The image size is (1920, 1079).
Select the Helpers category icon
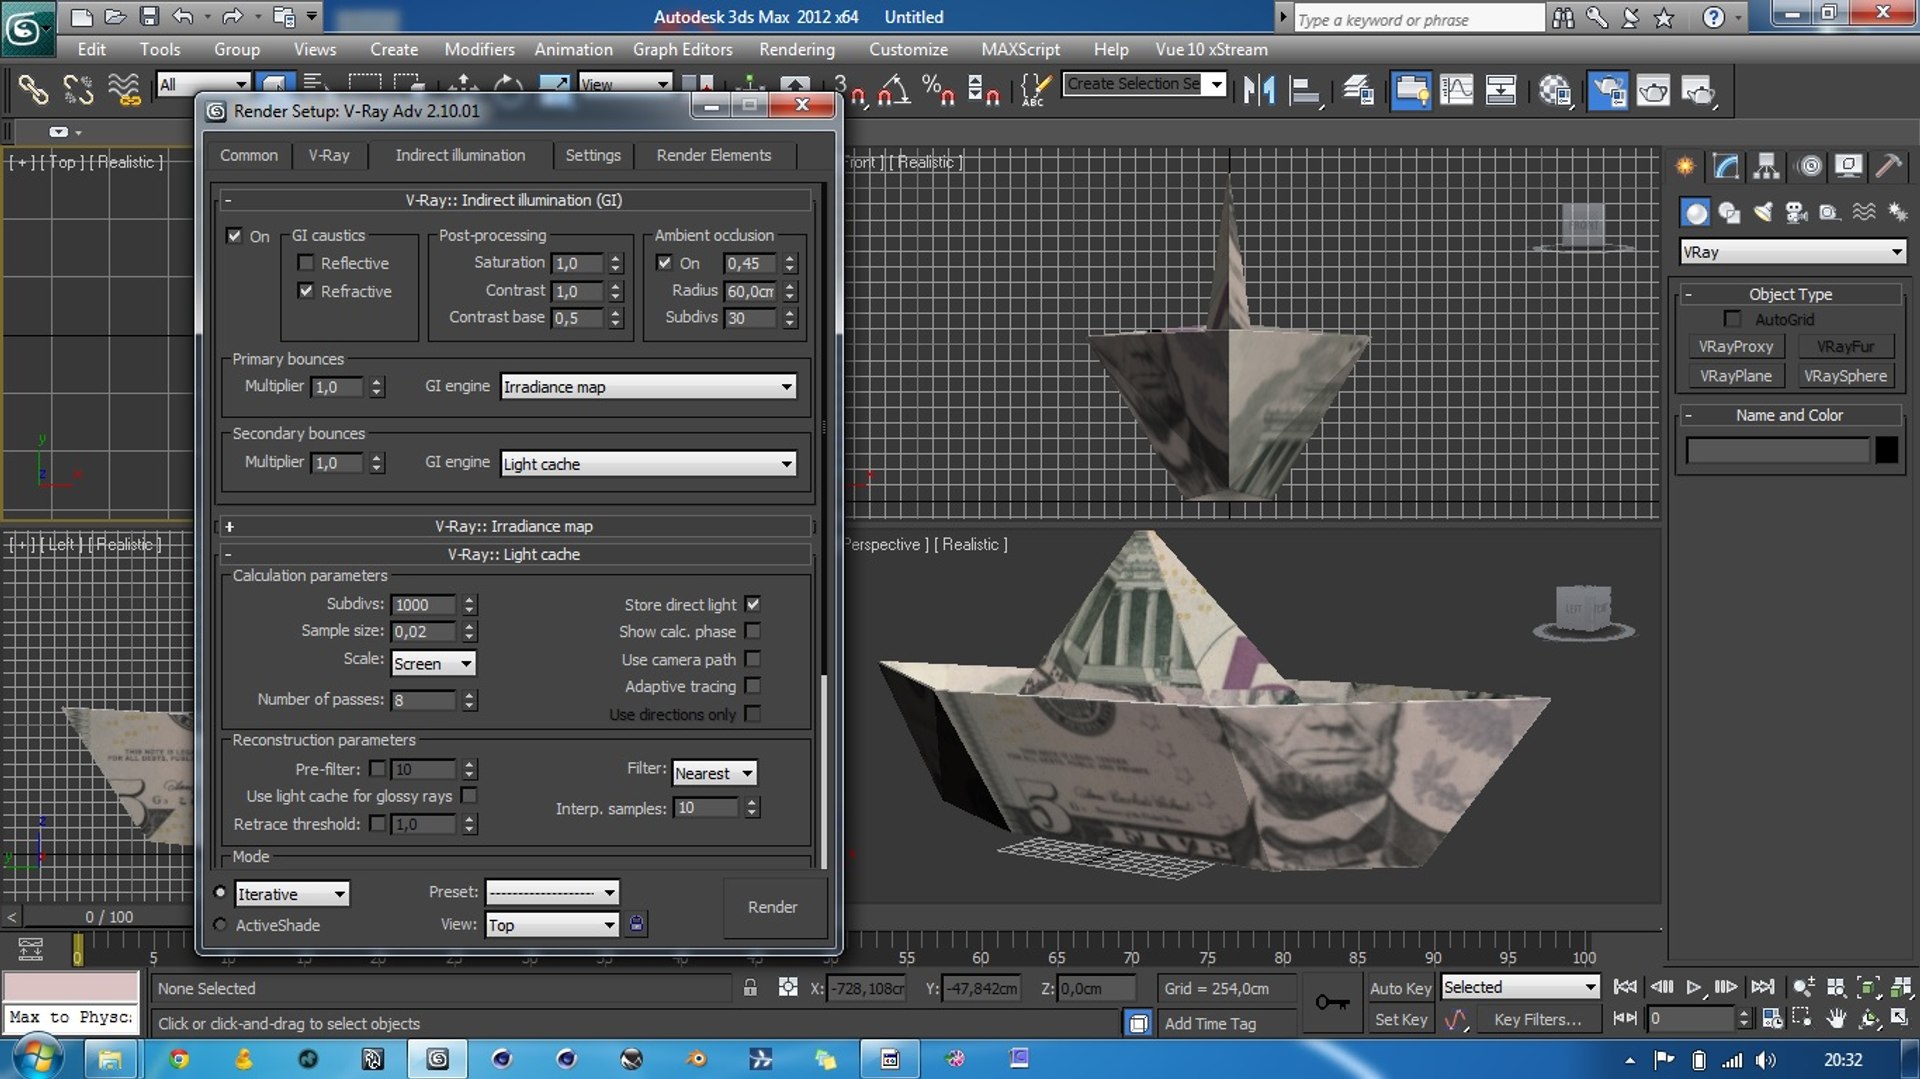tap(1830, 212)
